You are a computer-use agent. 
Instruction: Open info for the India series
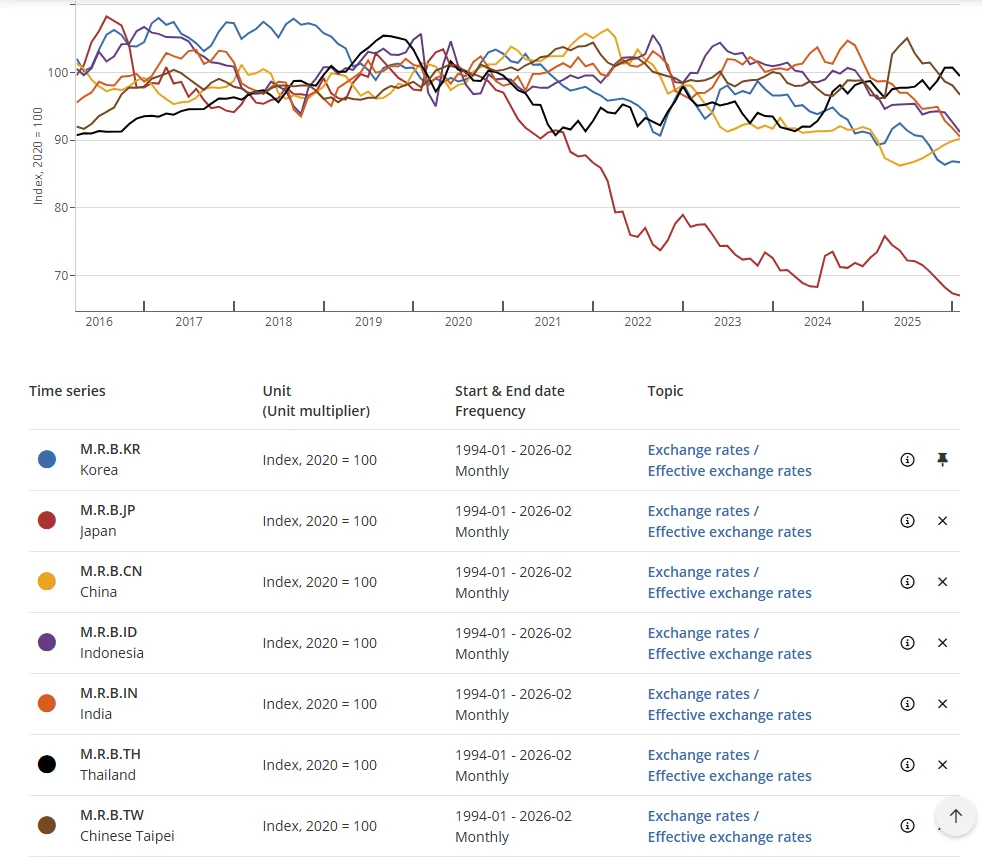907,704
